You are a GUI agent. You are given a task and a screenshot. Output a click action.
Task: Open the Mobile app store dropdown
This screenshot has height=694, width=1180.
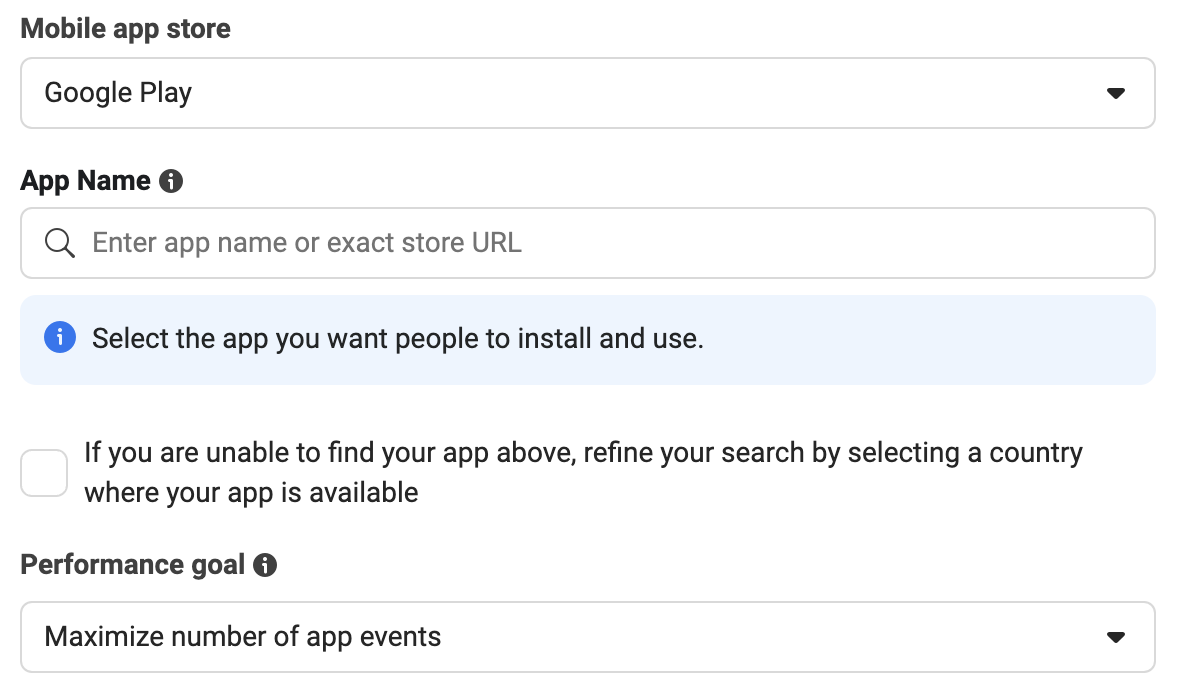[587, 93]
